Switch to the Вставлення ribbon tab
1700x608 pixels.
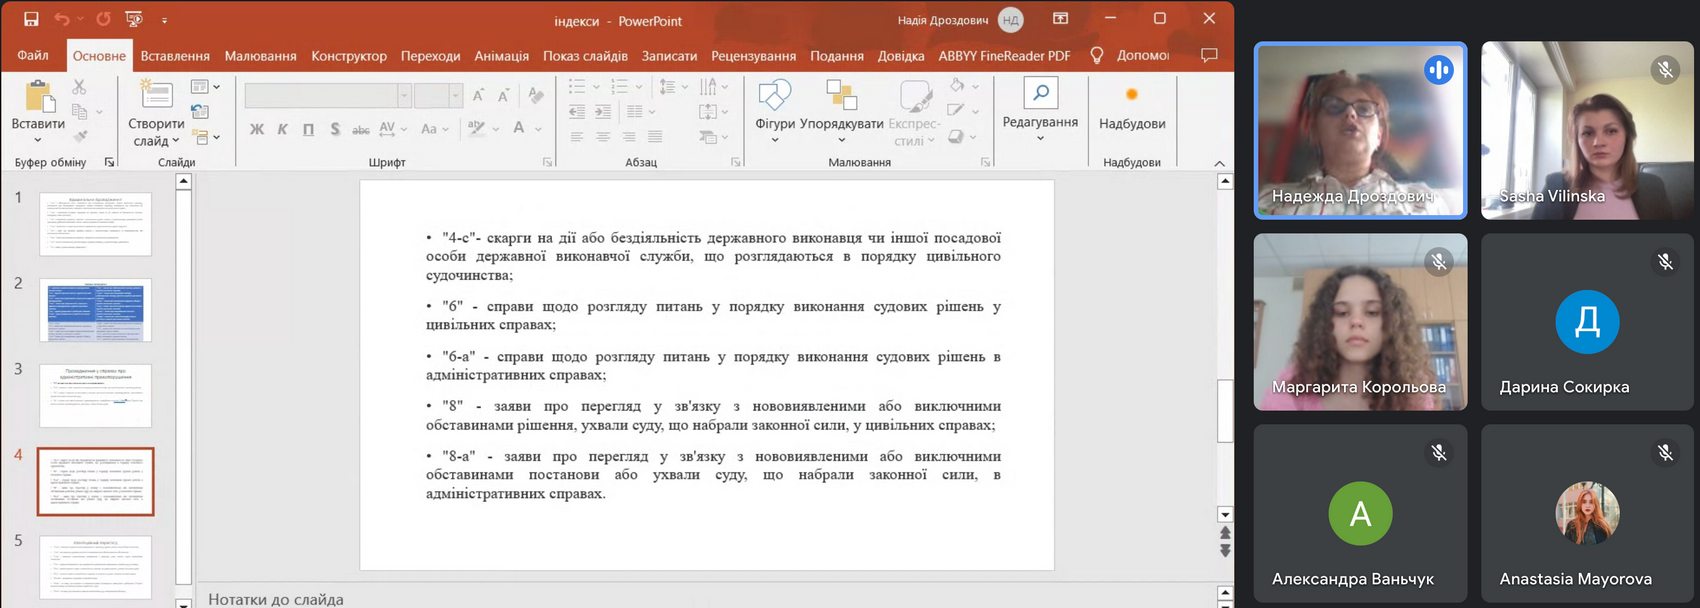pyautogui.click(x=175, y=56)
